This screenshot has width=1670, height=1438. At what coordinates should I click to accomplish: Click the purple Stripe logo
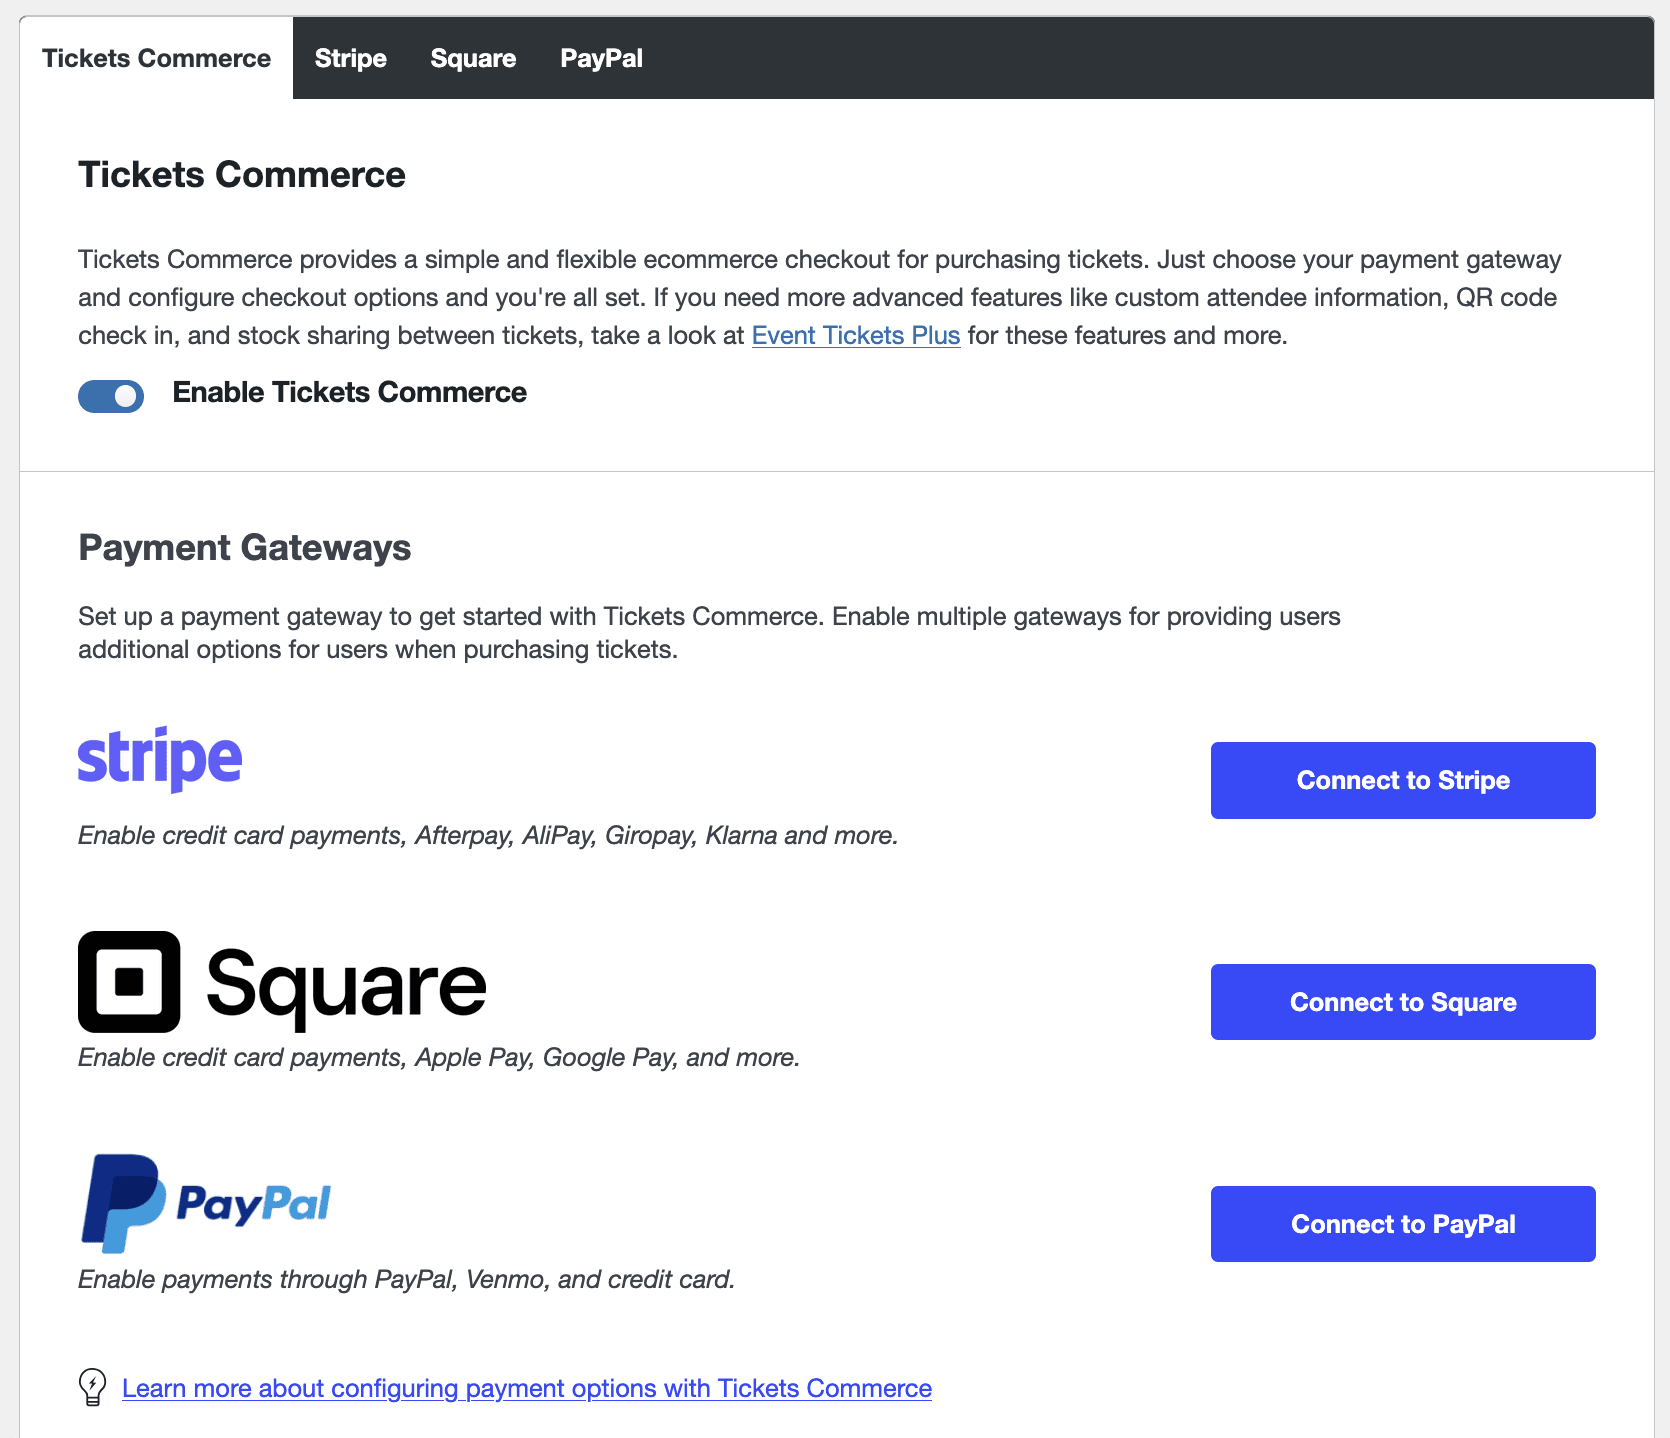[160, 760]
